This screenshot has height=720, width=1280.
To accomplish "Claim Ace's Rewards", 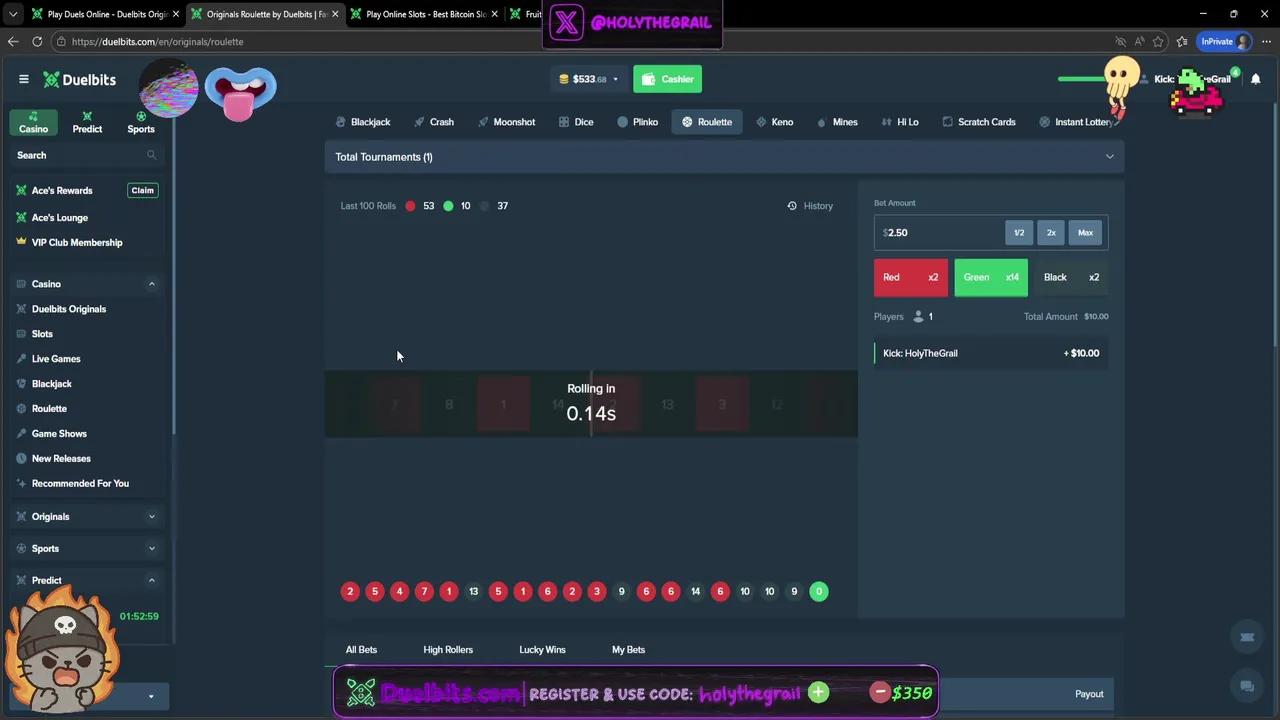I will pyautogui.click(x=142, y=190).
